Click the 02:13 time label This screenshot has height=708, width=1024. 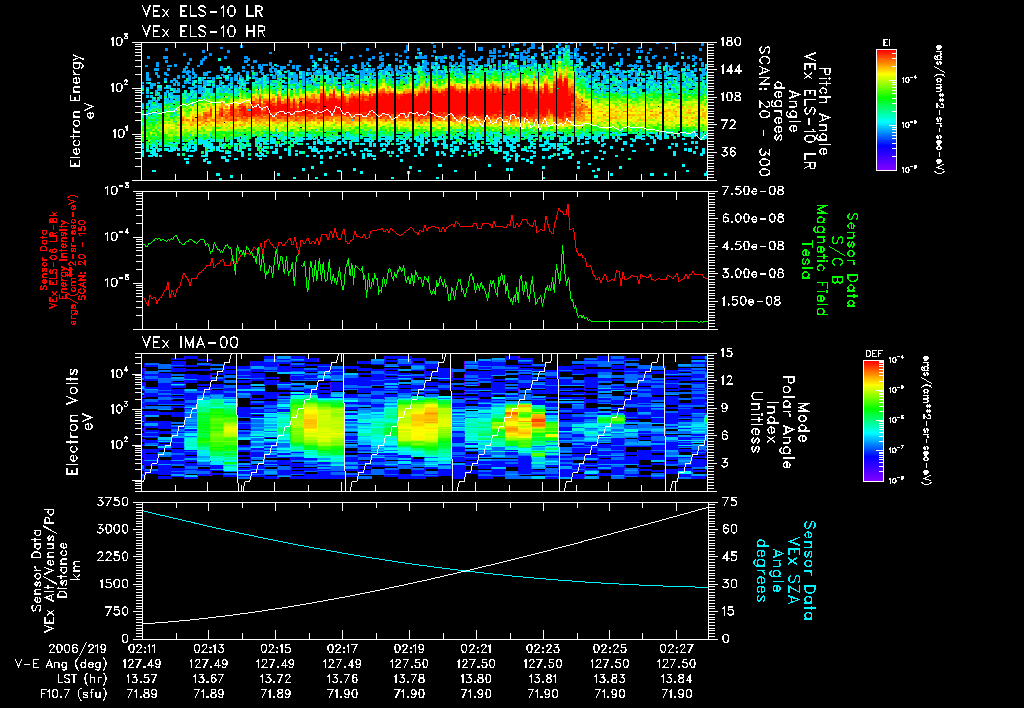point(208,649)
